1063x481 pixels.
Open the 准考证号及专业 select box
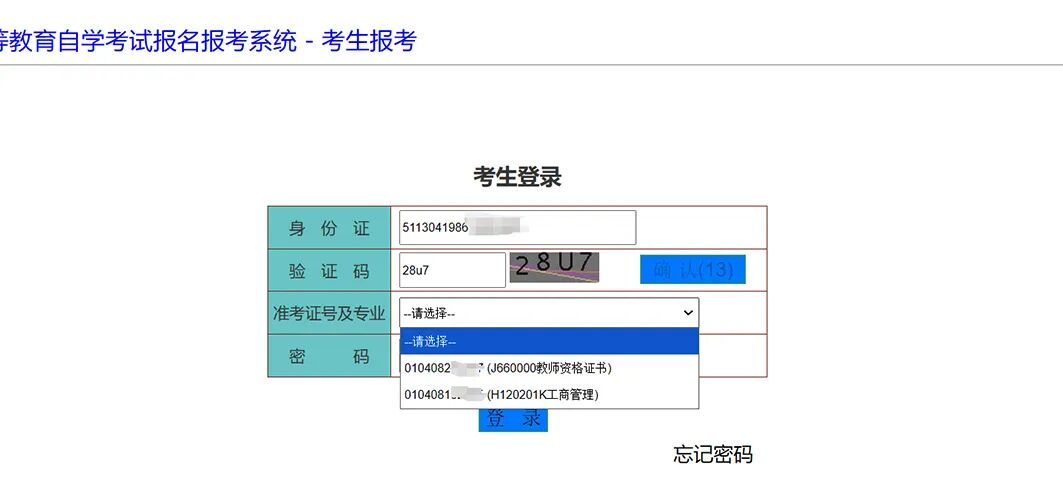540,313
